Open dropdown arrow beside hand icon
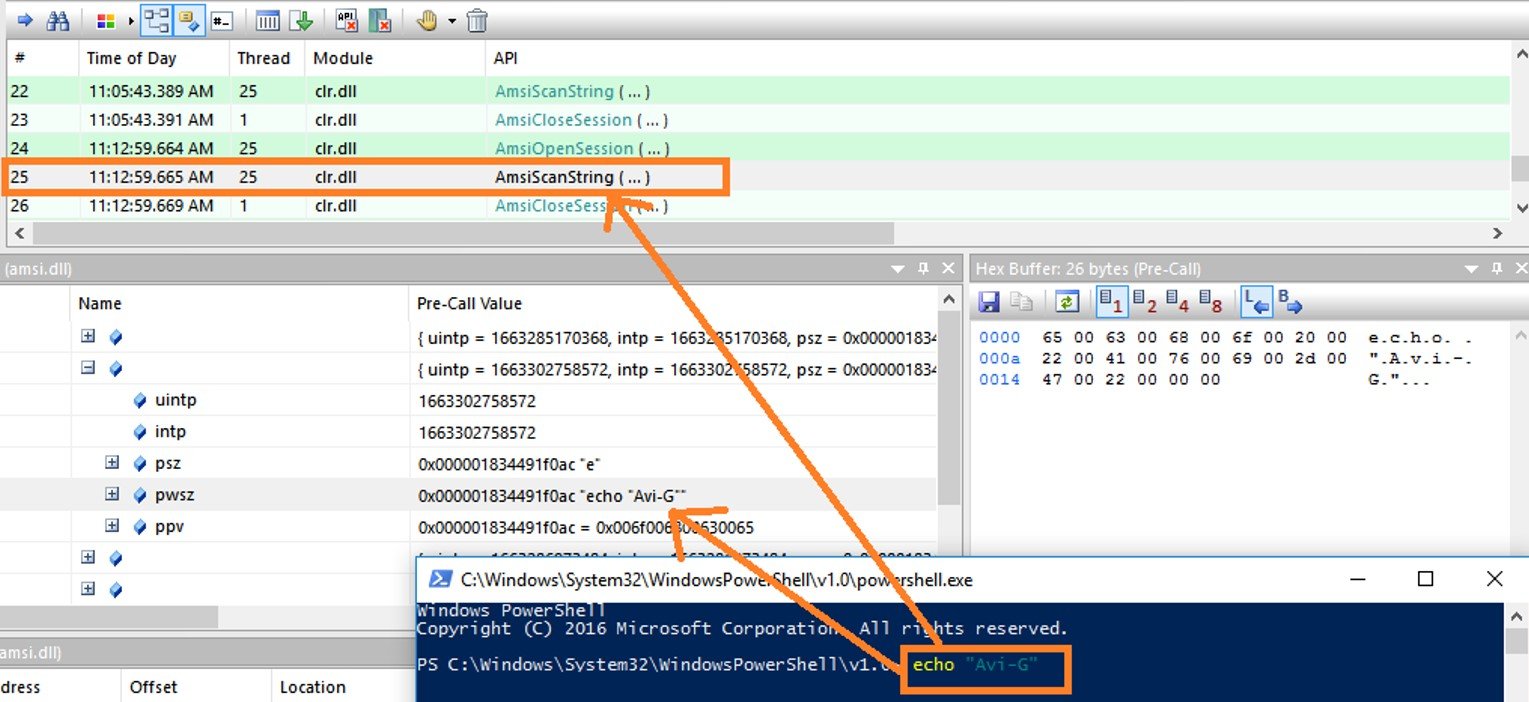This screenshot has height=702, width=1529. [x=452, y=21]
